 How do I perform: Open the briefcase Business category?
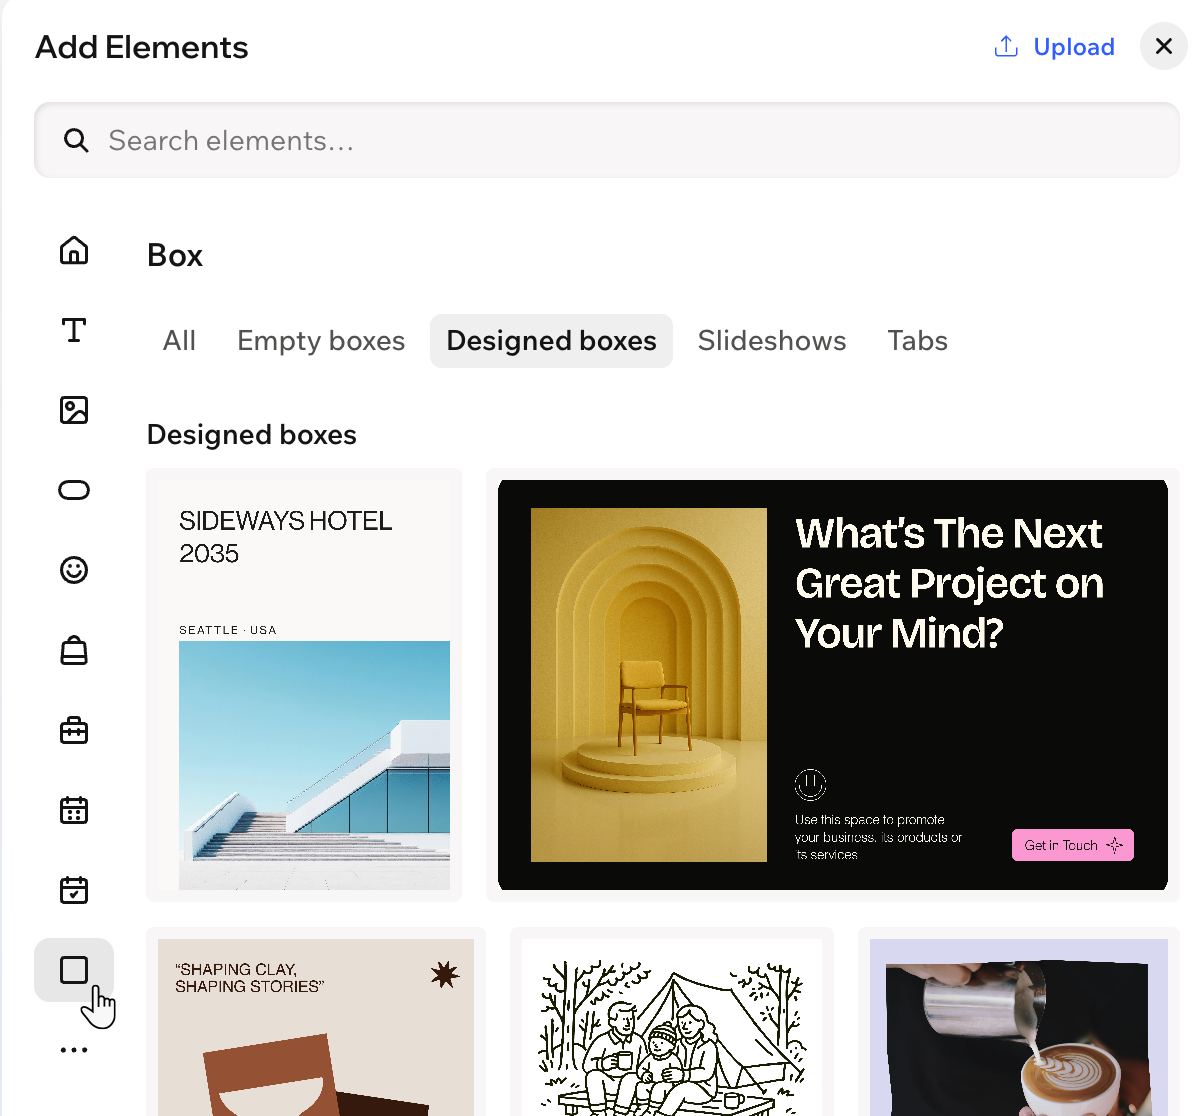pos(74,730)
